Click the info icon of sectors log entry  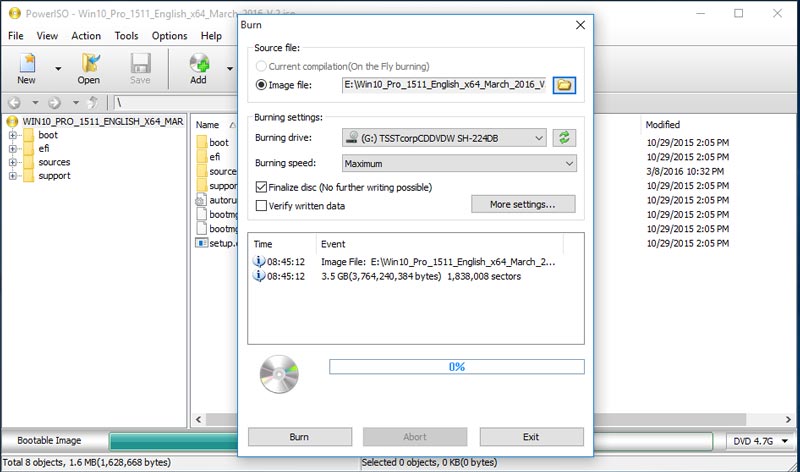(x=259, y=276)
